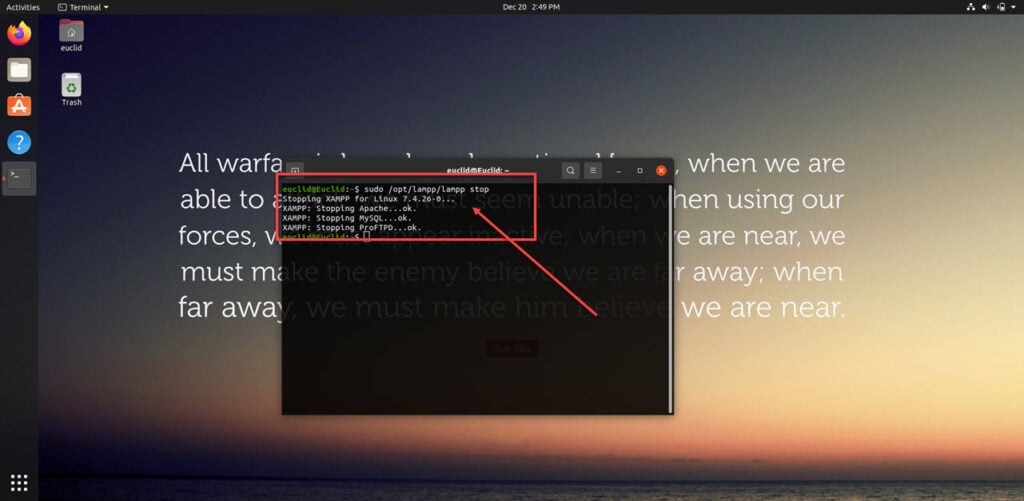Click 'Stopping XAMPP for Linux' line
Image resolution: width=1024 pixels, height=501 pixels.
point(368,199)
